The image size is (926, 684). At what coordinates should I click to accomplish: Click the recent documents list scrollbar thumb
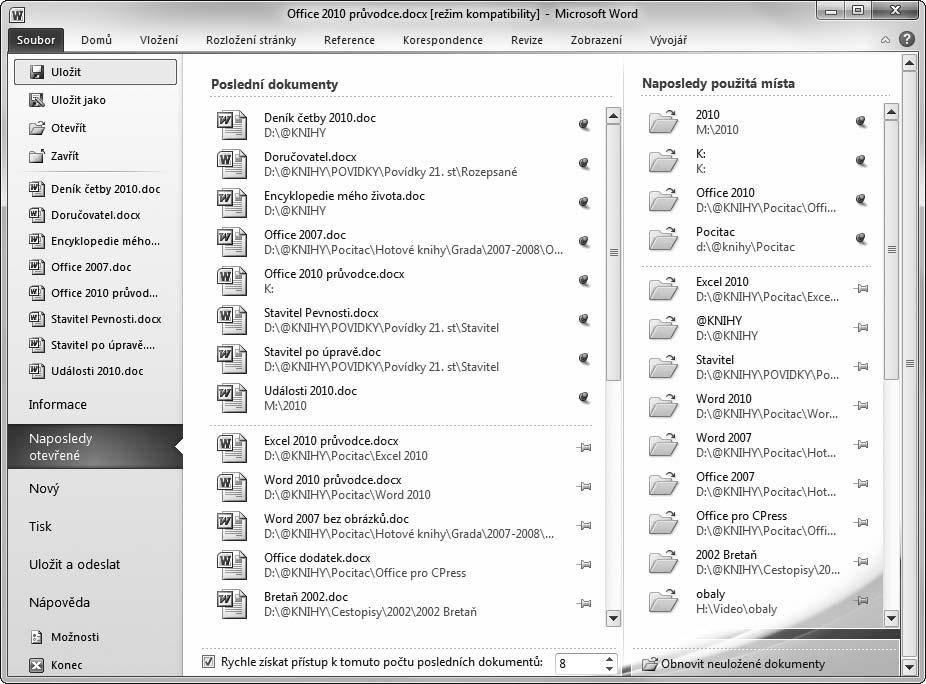click(x=613, y=252)
